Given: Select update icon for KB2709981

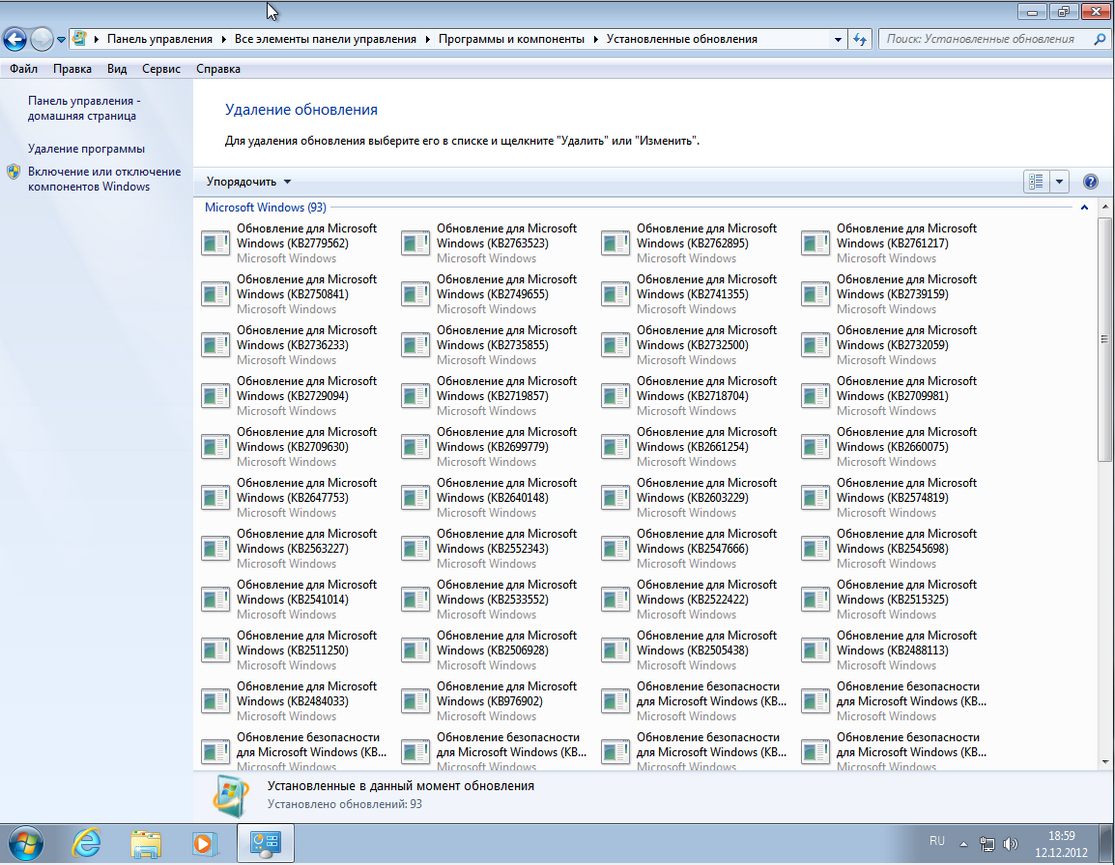Looking at the screenshot, I should point(815,396).
